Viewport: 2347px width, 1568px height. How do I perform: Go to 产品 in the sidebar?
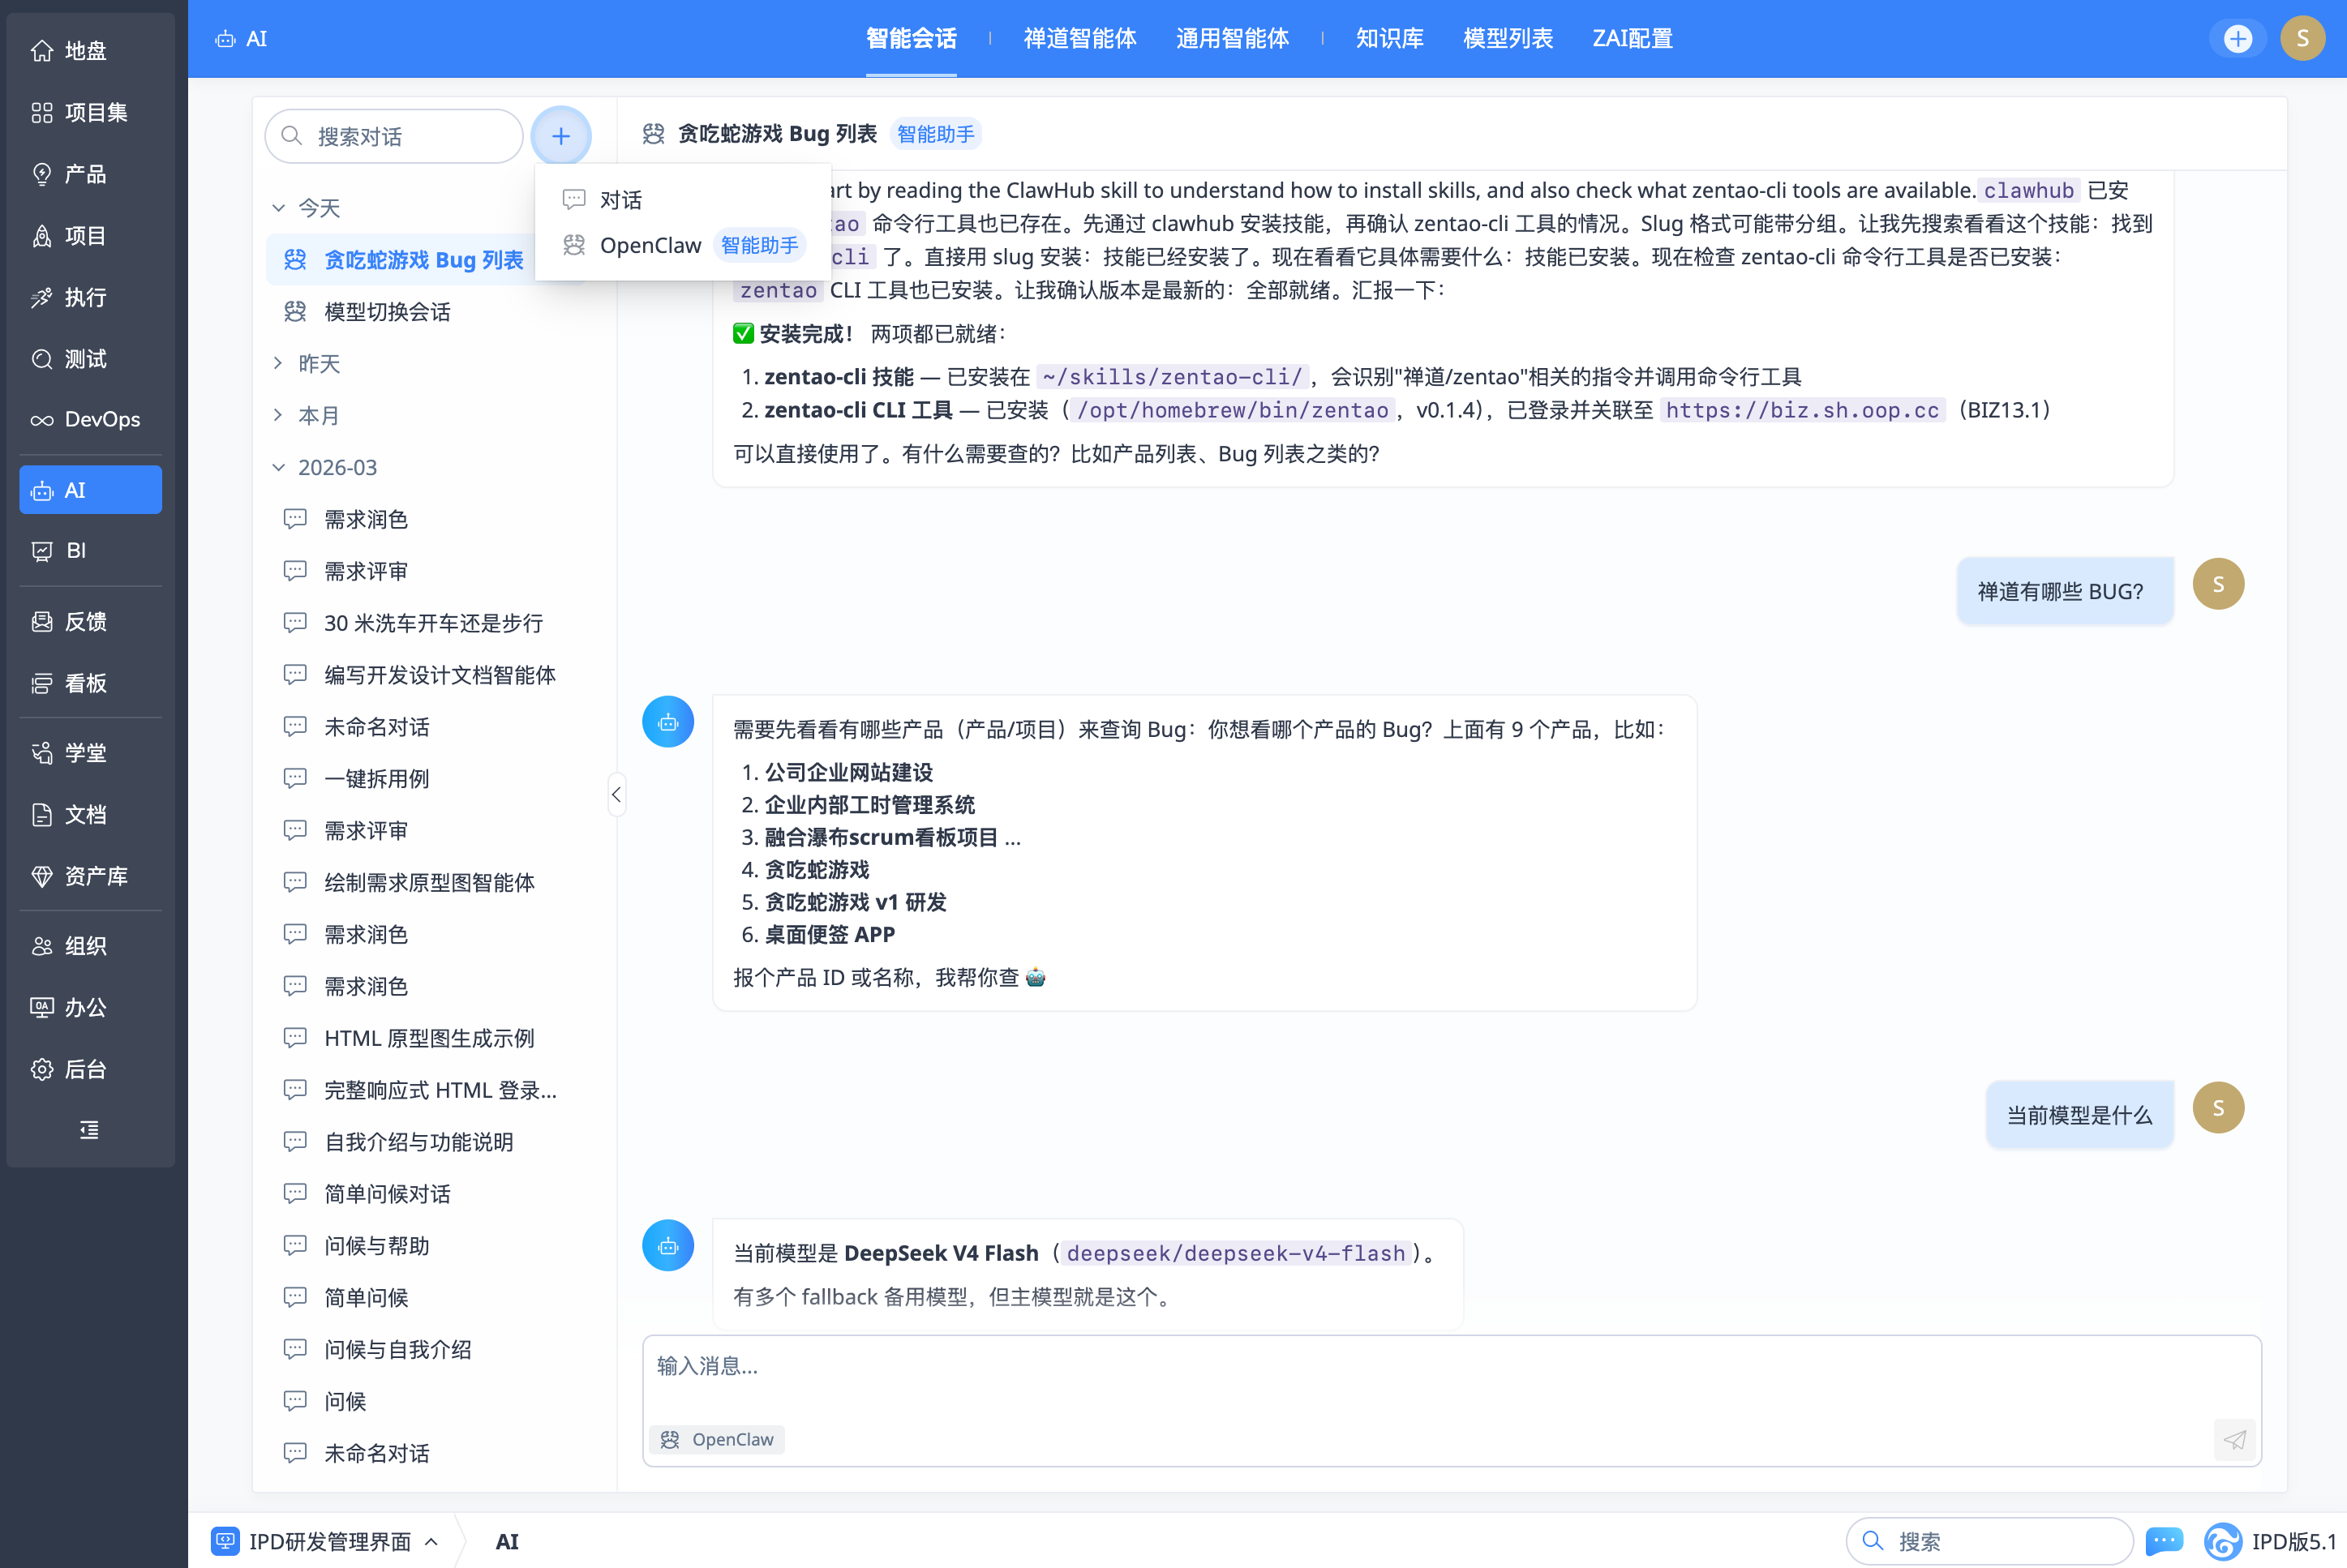90,174
